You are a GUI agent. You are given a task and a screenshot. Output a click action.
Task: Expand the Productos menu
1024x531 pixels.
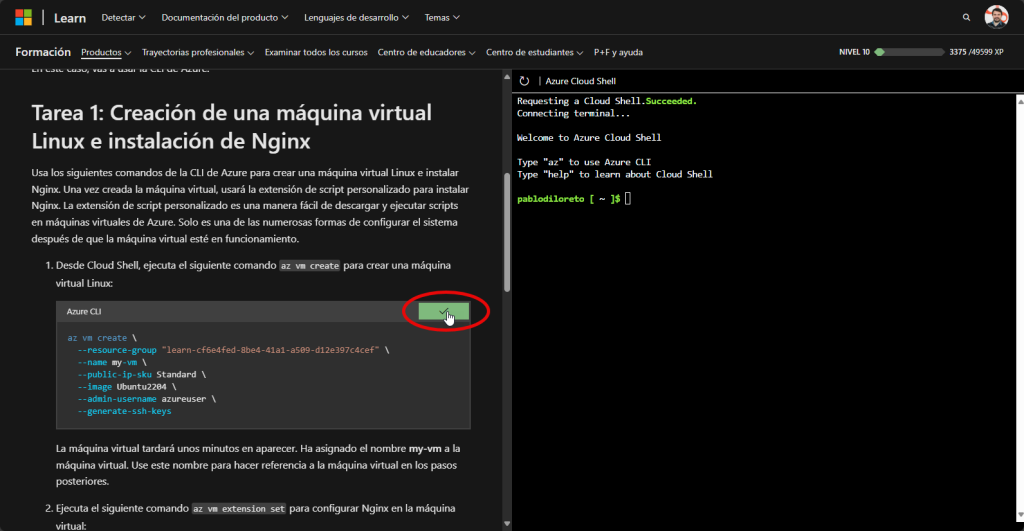point(106,52)
